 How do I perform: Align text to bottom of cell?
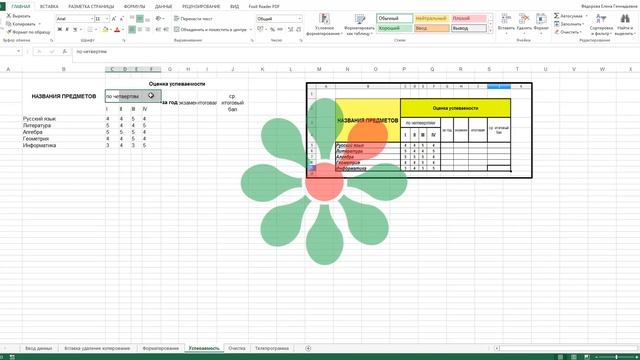(147, 18)
